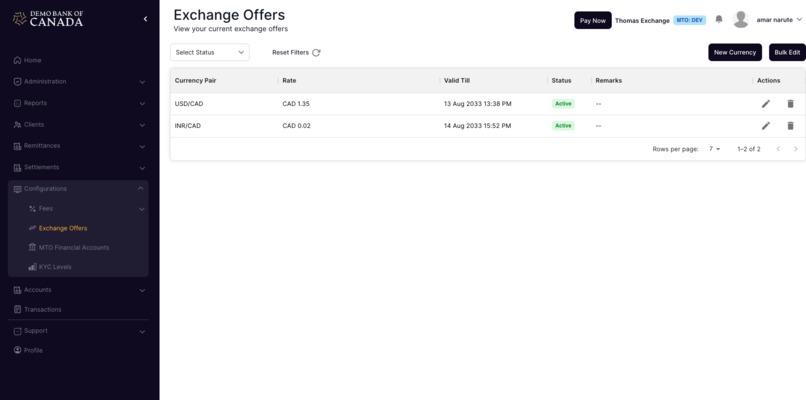Image resolution: width=806 pixels, height=400 pixels.
Task: Click the Settlements icon
Action: pos(17,168)
